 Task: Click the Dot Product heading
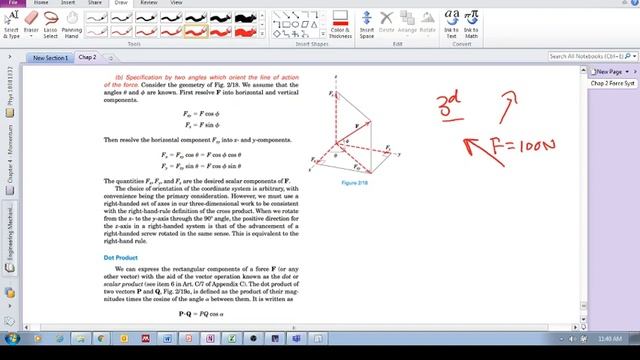pyautogui.click(x=120, y=258)
